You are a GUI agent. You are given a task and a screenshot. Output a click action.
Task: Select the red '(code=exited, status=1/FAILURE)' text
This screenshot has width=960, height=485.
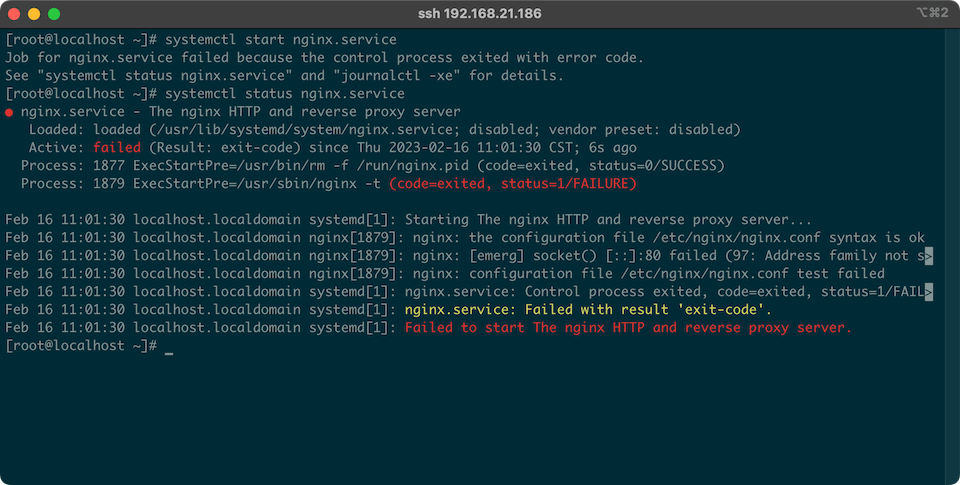tap(512, 184)
